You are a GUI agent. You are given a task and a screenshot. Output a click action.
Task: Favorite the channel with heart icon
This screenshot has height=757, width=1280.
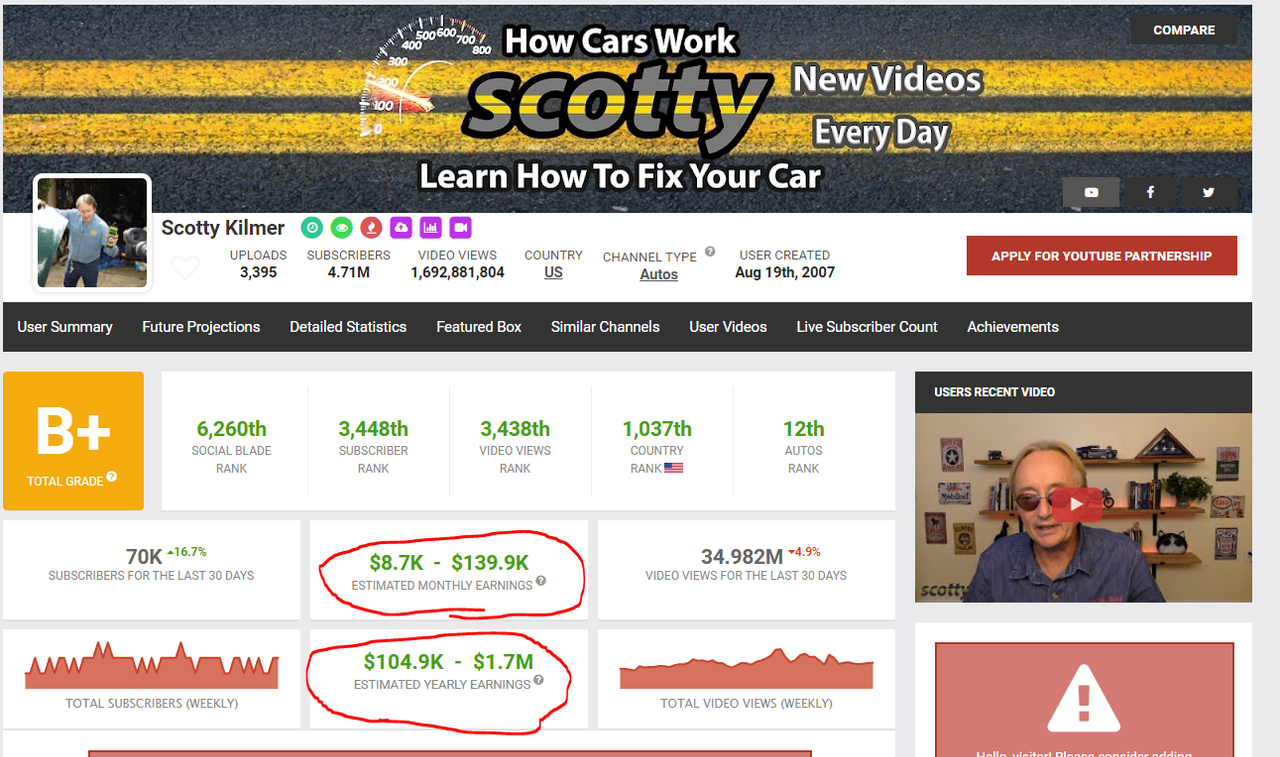pos(185,267)
